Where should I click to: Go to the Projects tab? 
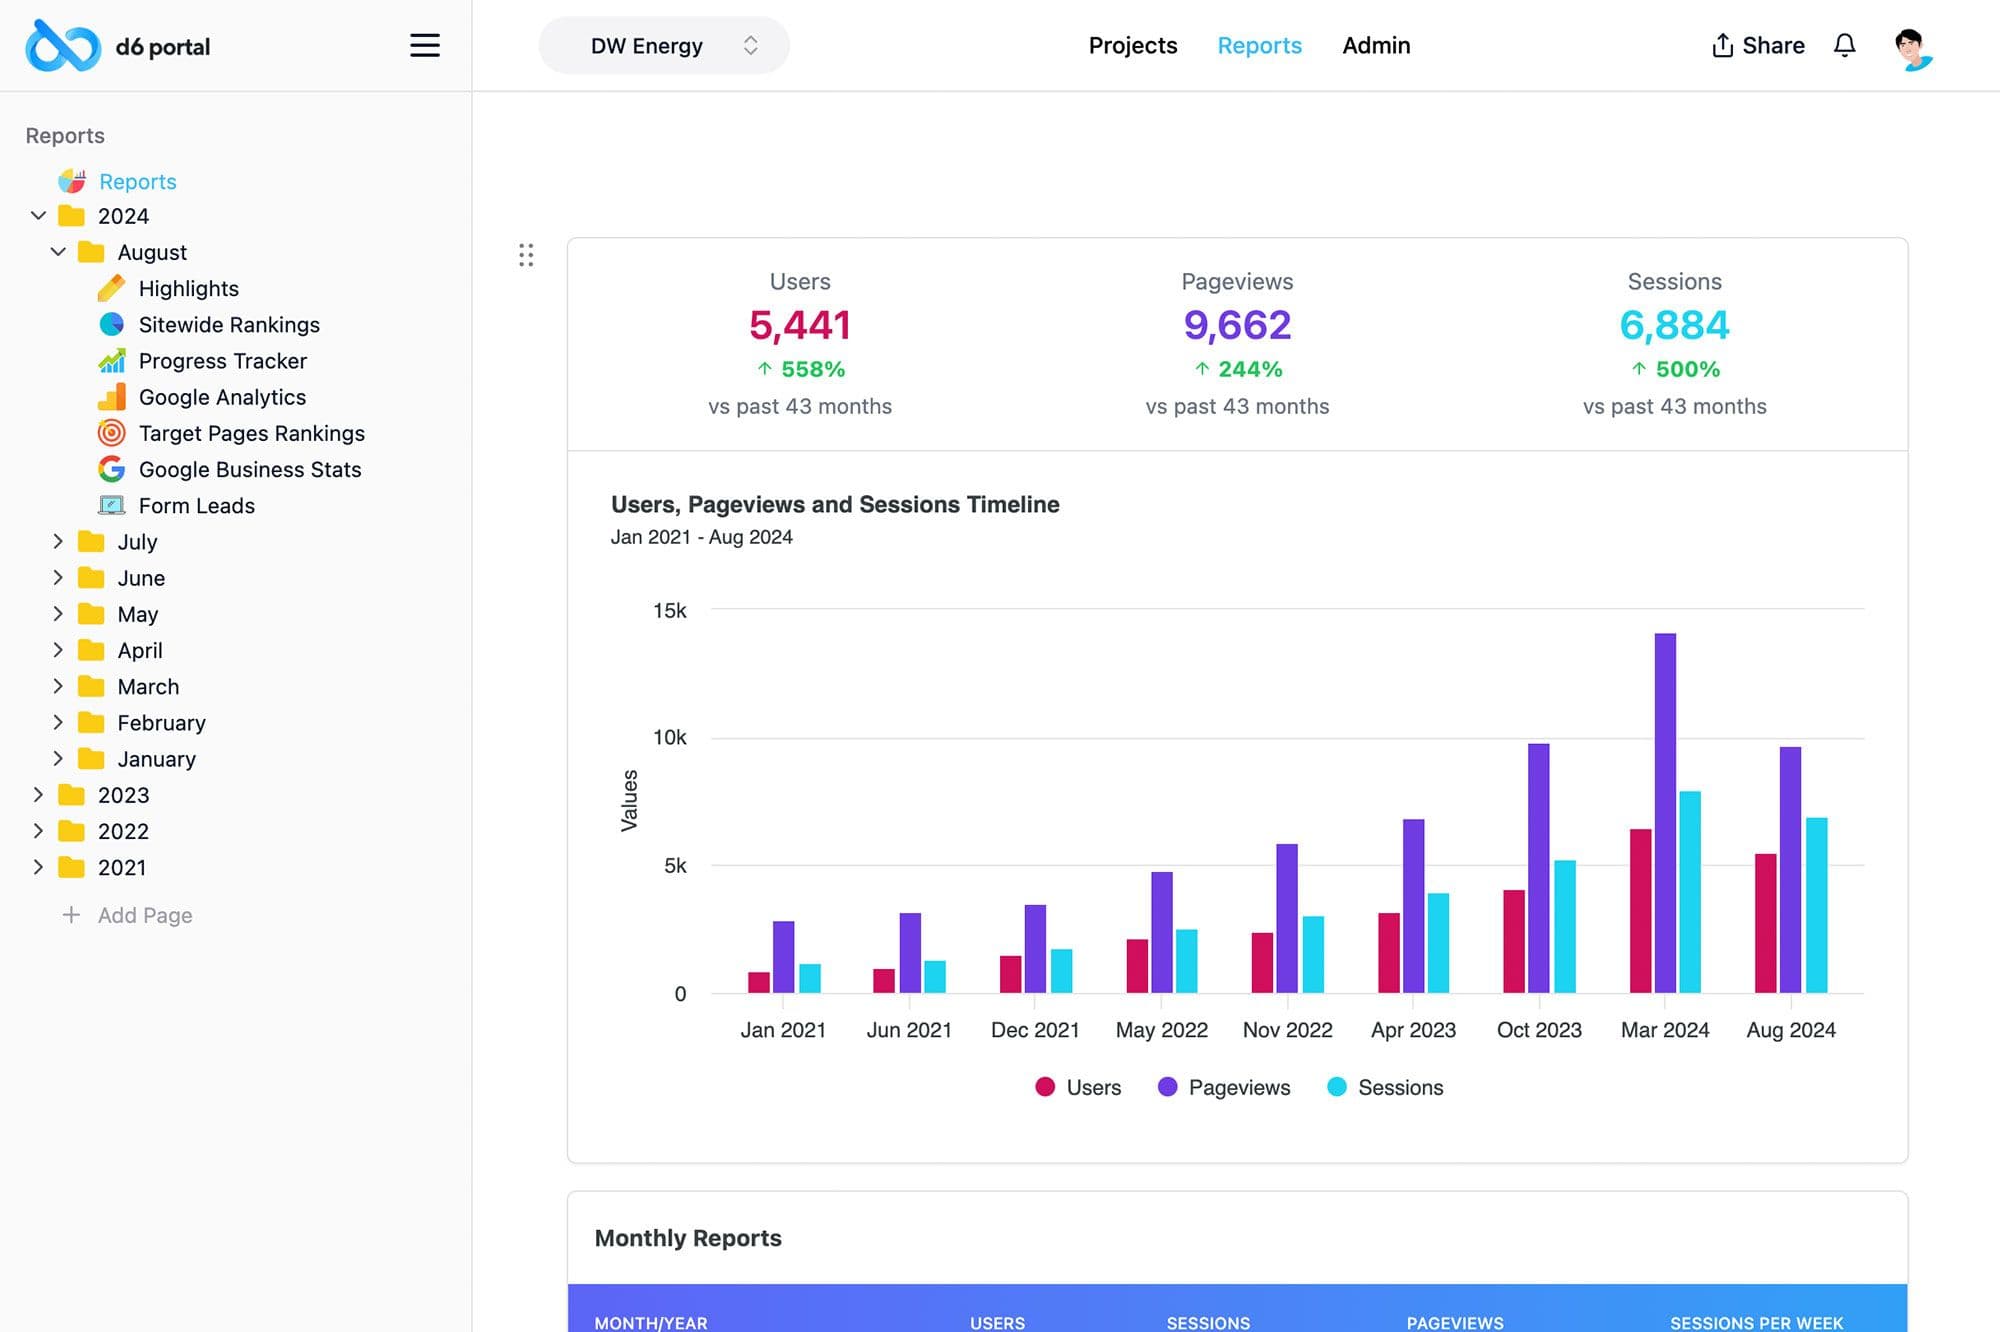pyautogui.click(x=1133, y=45)
